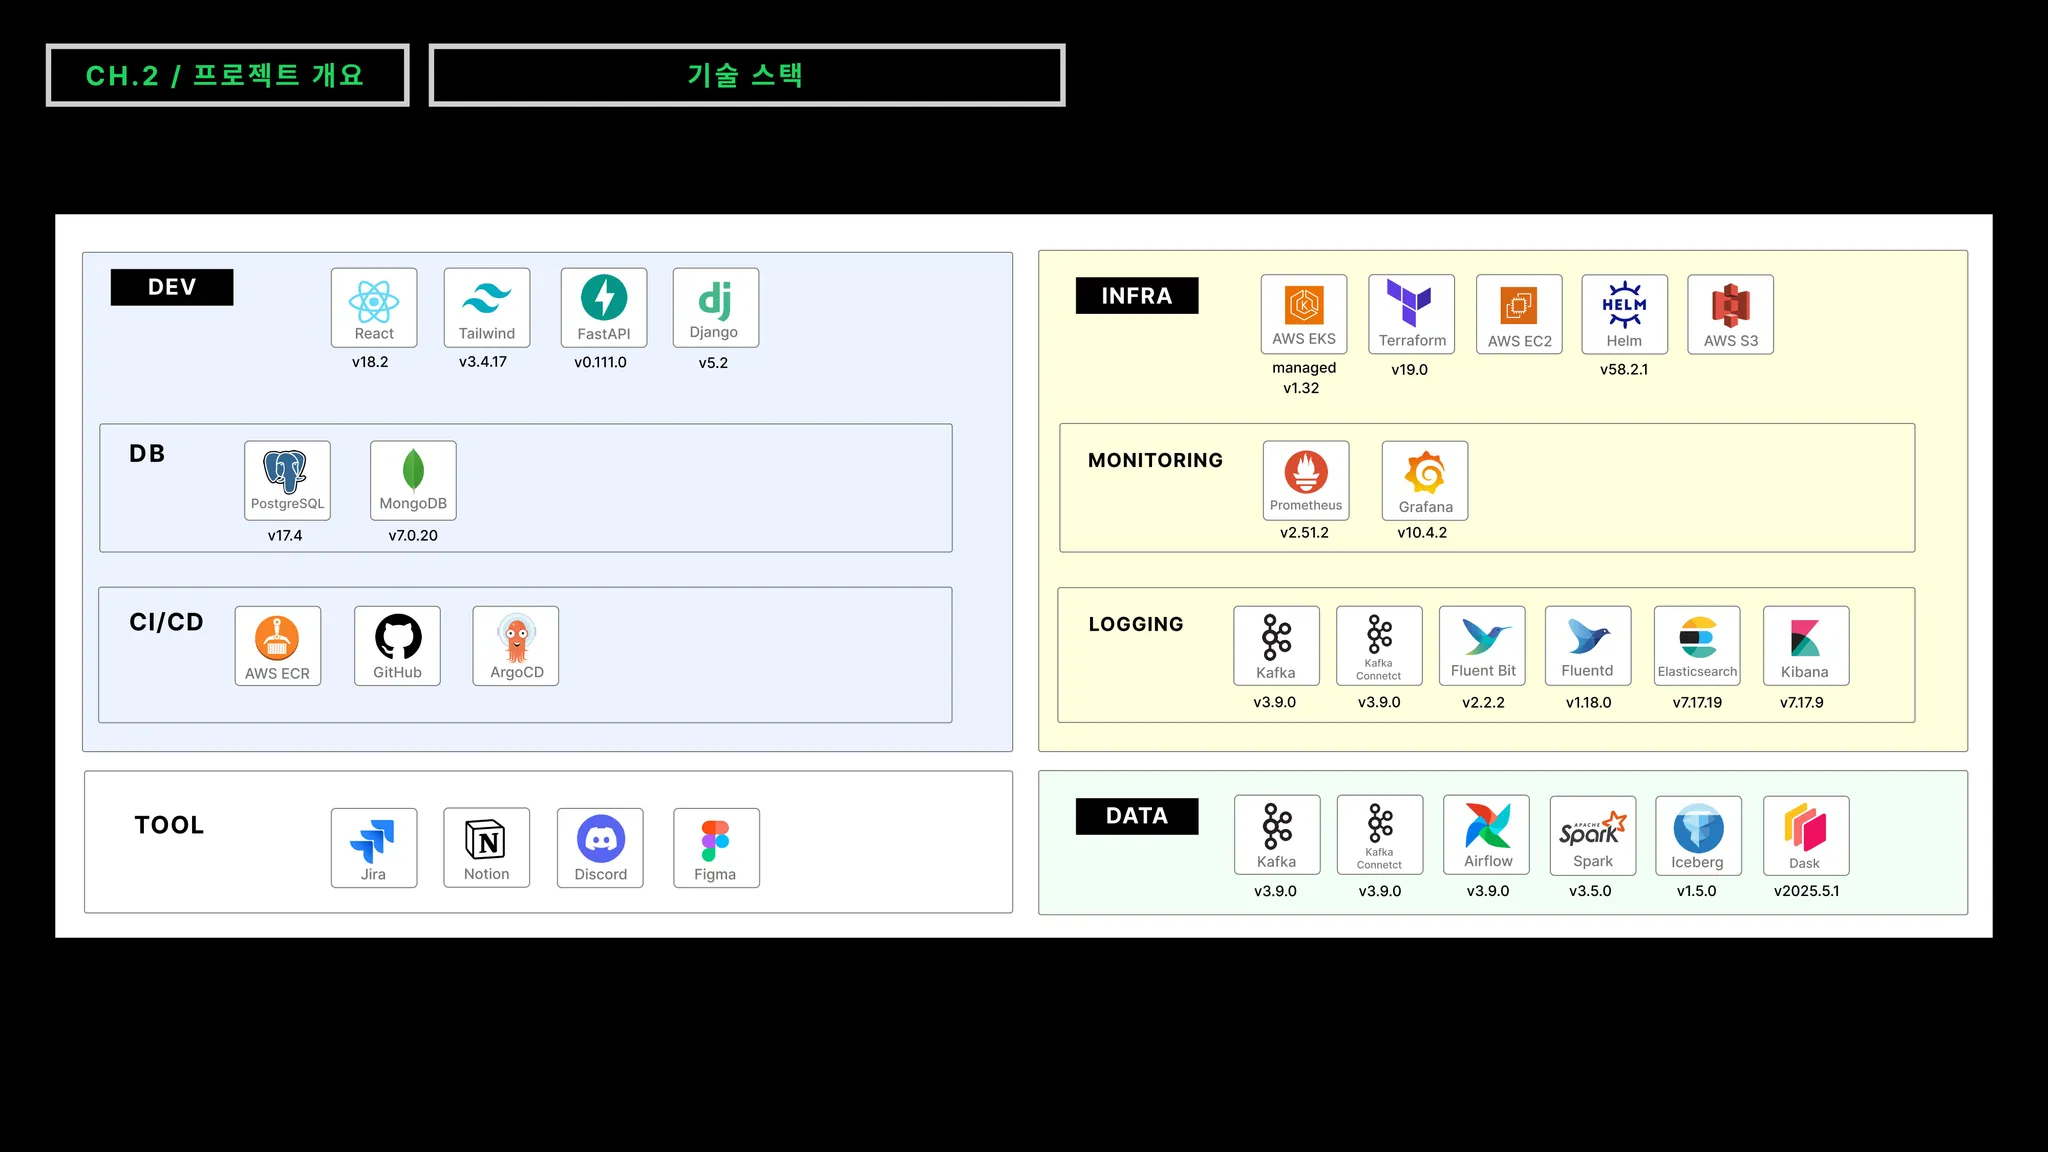Image resolution: width=2048 pixels, height=1152 pixels.
Task: Select v10.4.2 under Grafana
Action: (x=1422, y=532)
